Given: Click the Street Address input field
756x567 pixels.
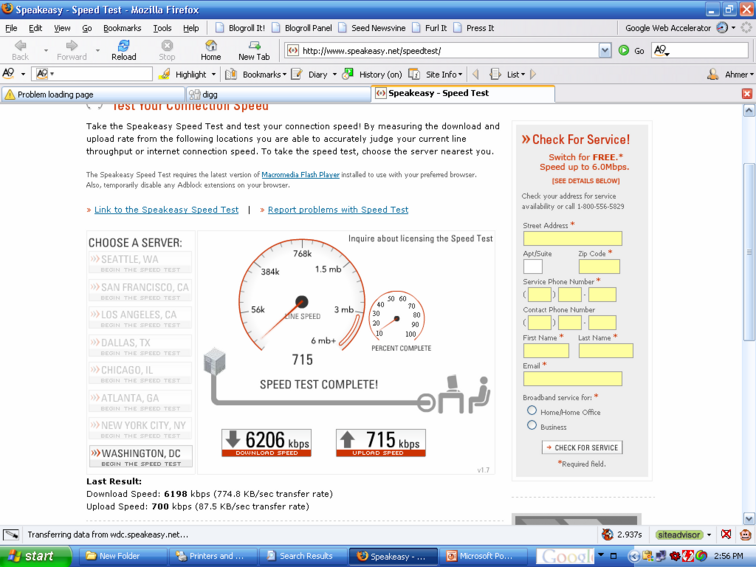Looking at the screenshot, I should tap(572, 238).
